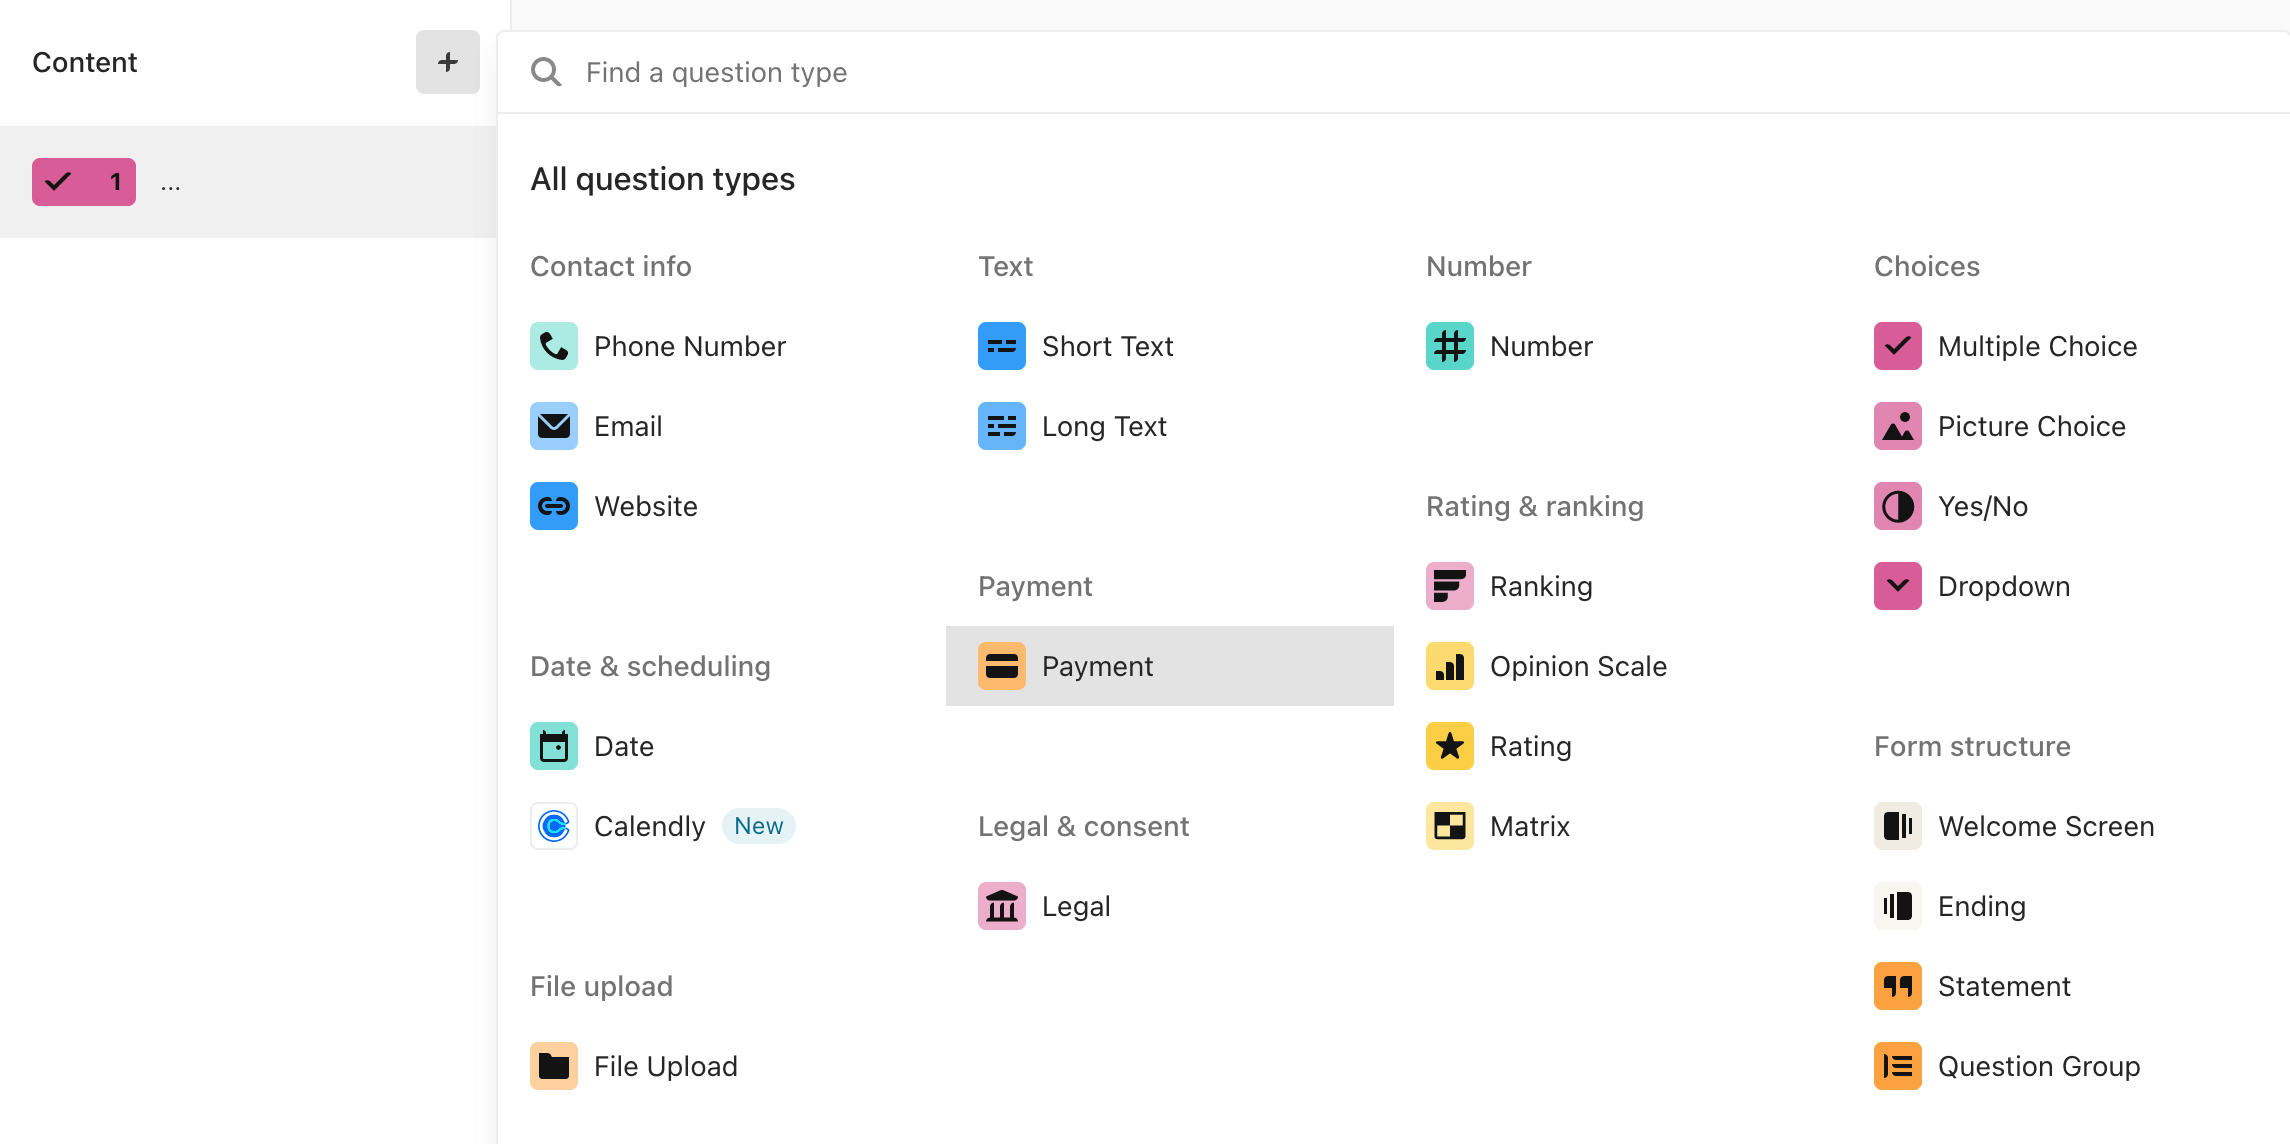Add an Email question
This screenshot has width=2290, height=1144.
[x=722, y=426]
